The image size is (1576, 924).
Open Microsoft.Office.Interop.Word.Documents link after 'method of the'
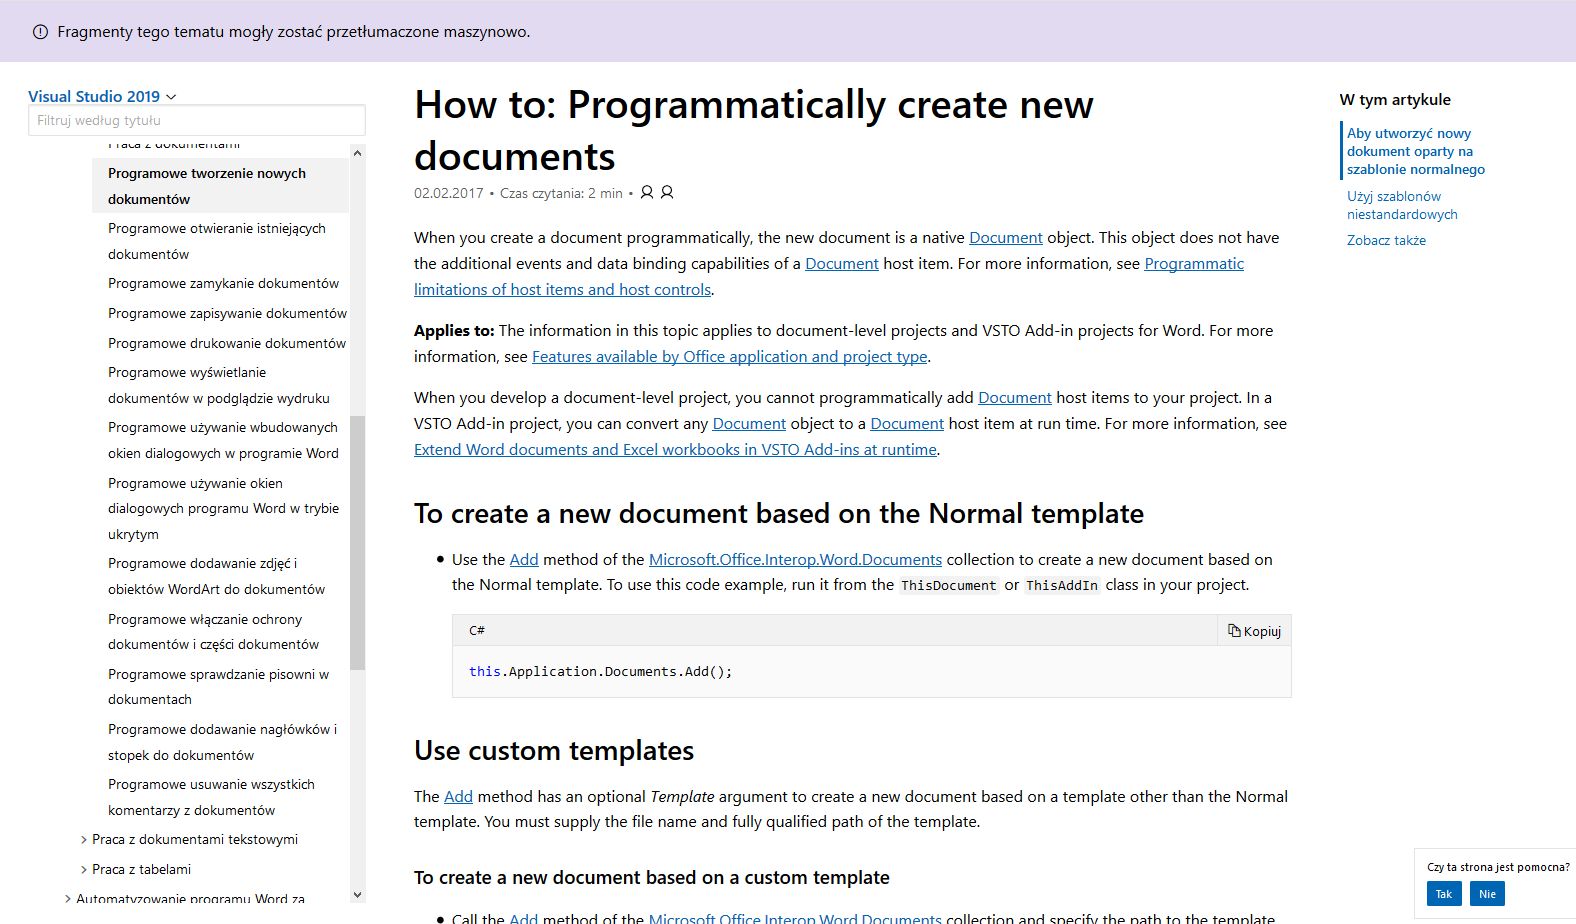[x=795, y=560]
